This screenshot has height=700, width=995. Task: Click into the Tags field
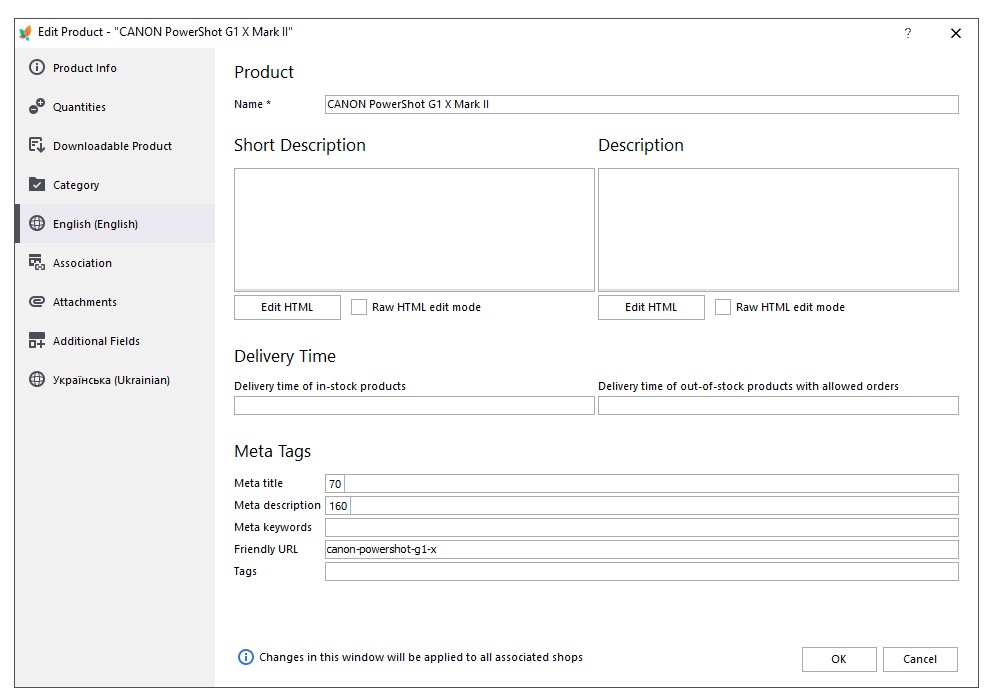coord(642,571)
